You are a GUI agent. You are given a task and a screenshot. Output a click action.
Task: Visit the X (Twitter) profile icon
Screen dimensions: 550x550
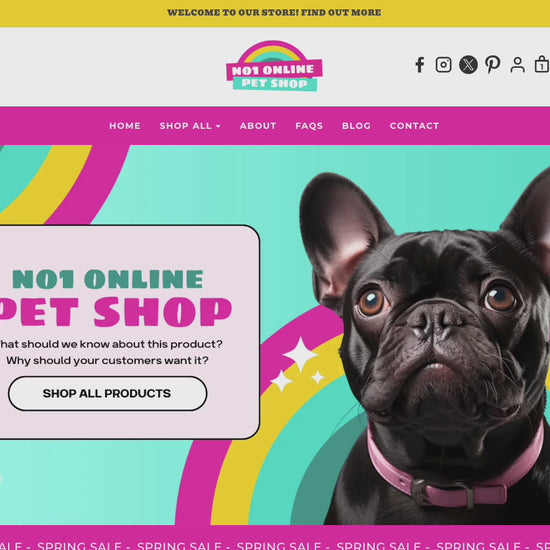468,65
